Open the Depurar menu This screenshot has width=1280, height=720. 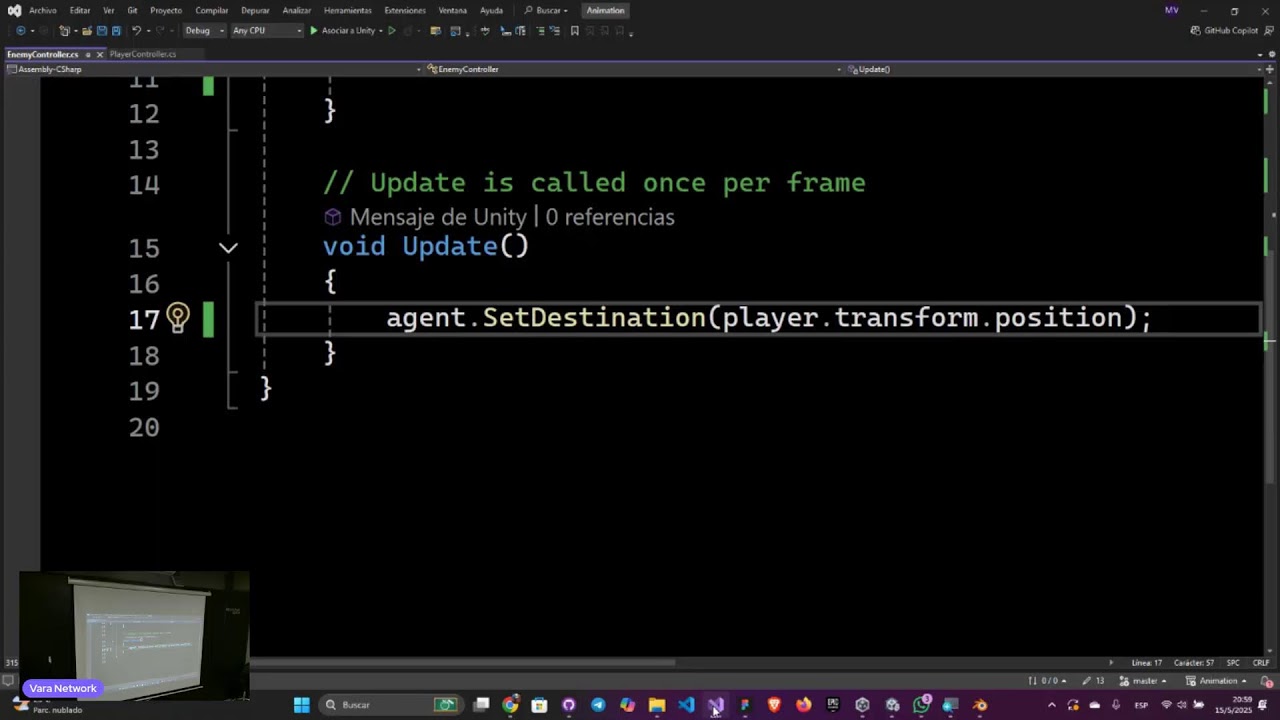[255, 10]
